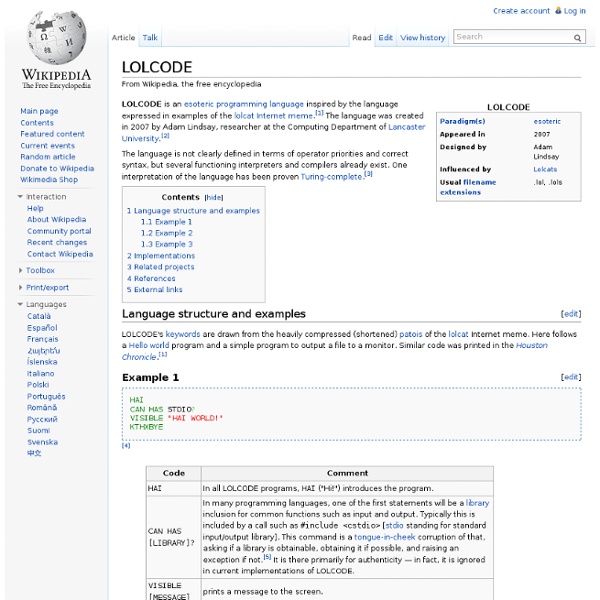Switch to Chinese language version

click(34, 453)
